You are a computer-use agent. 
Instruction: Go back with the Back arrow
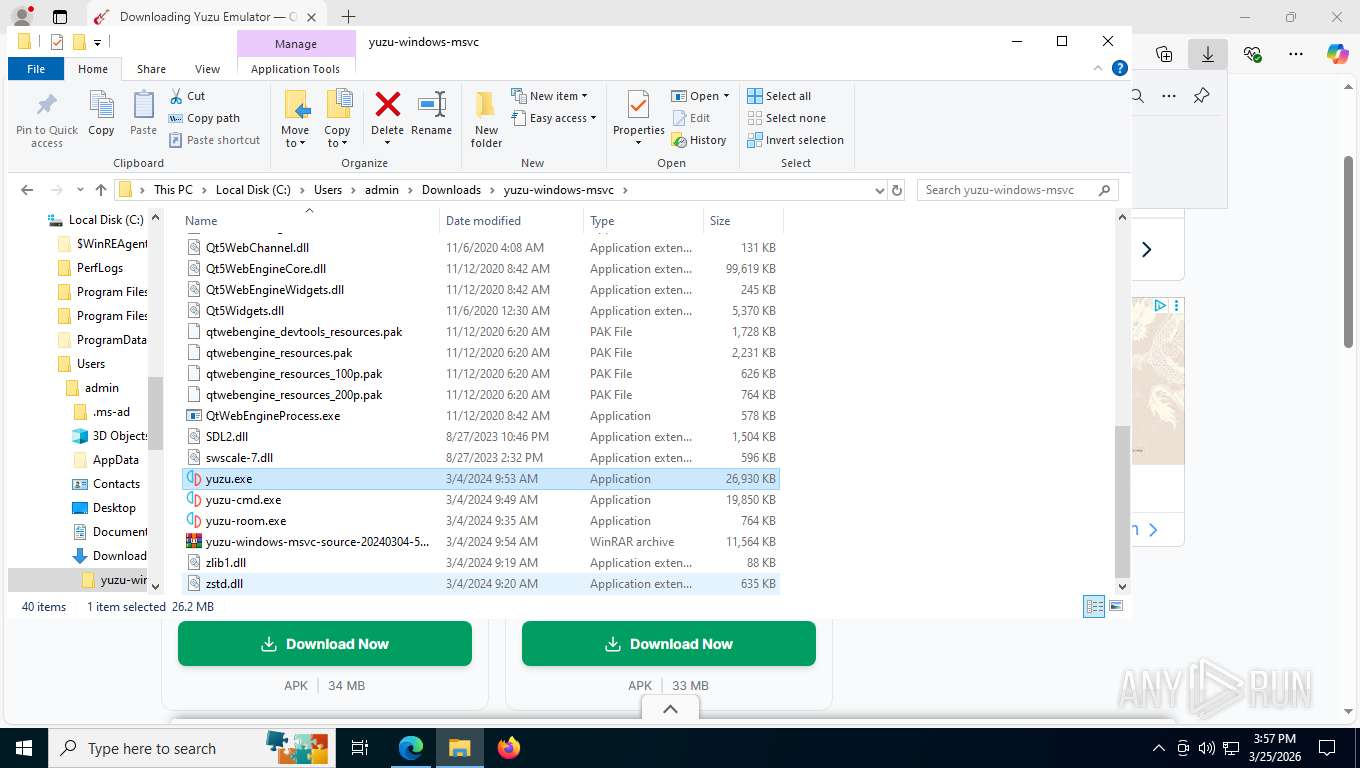(27, 190)
